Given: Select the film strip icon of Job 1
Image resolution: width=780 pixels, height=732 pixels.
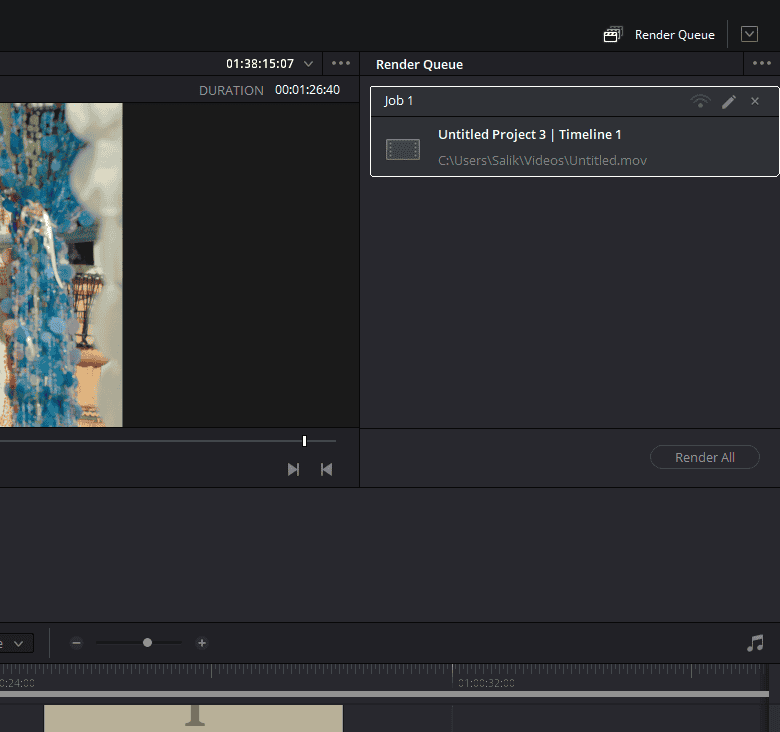Looking at the screenshot, I should point(403,149).
